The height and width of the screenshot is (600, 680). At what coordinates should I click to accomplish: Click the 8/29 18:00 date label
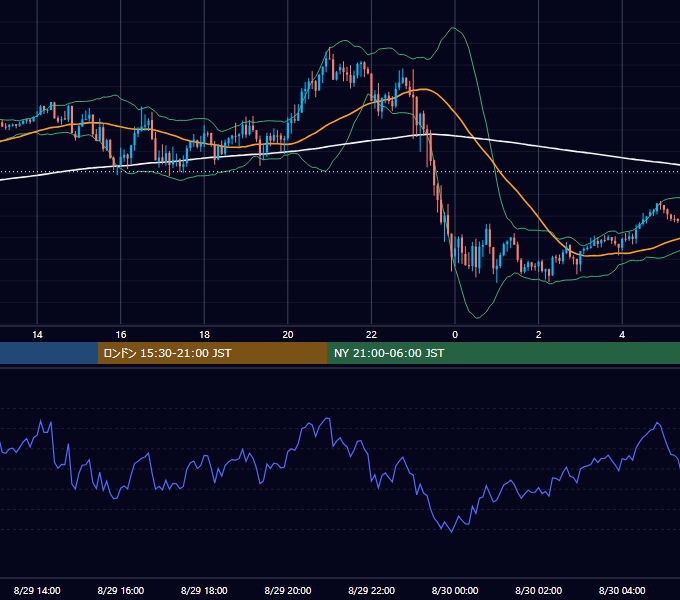pyautogui.click(x=204, y=590)
